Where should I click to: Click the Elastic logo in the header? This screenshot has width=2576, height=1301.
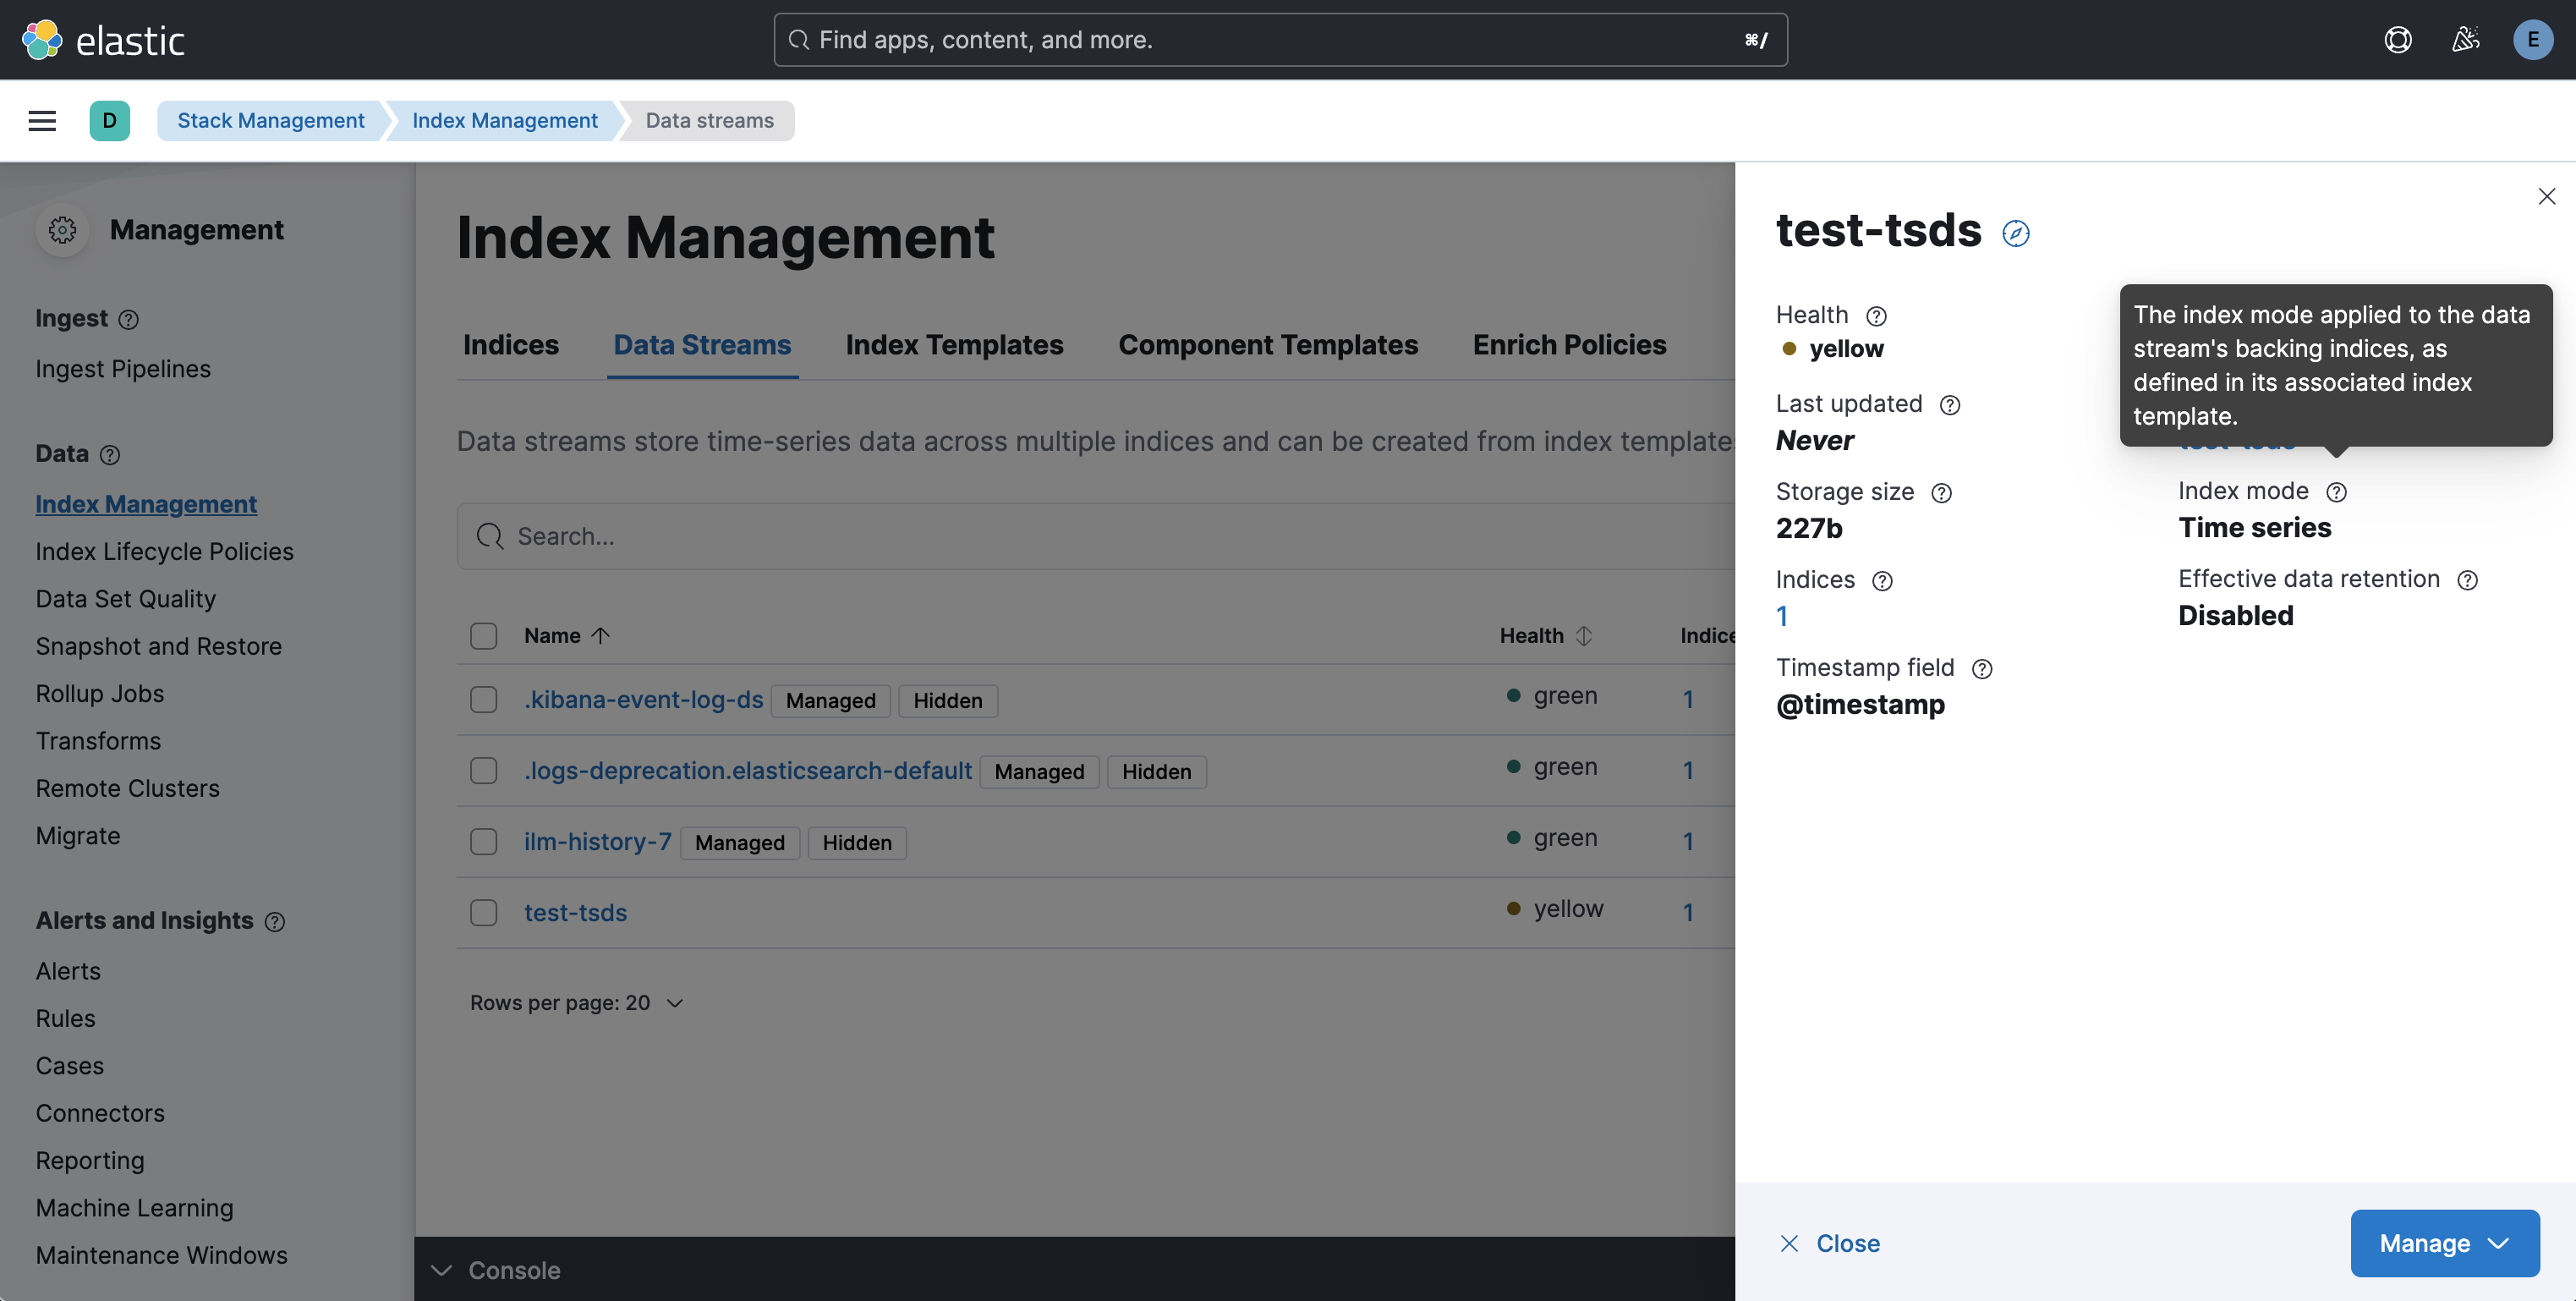click(x=103, y=40)
